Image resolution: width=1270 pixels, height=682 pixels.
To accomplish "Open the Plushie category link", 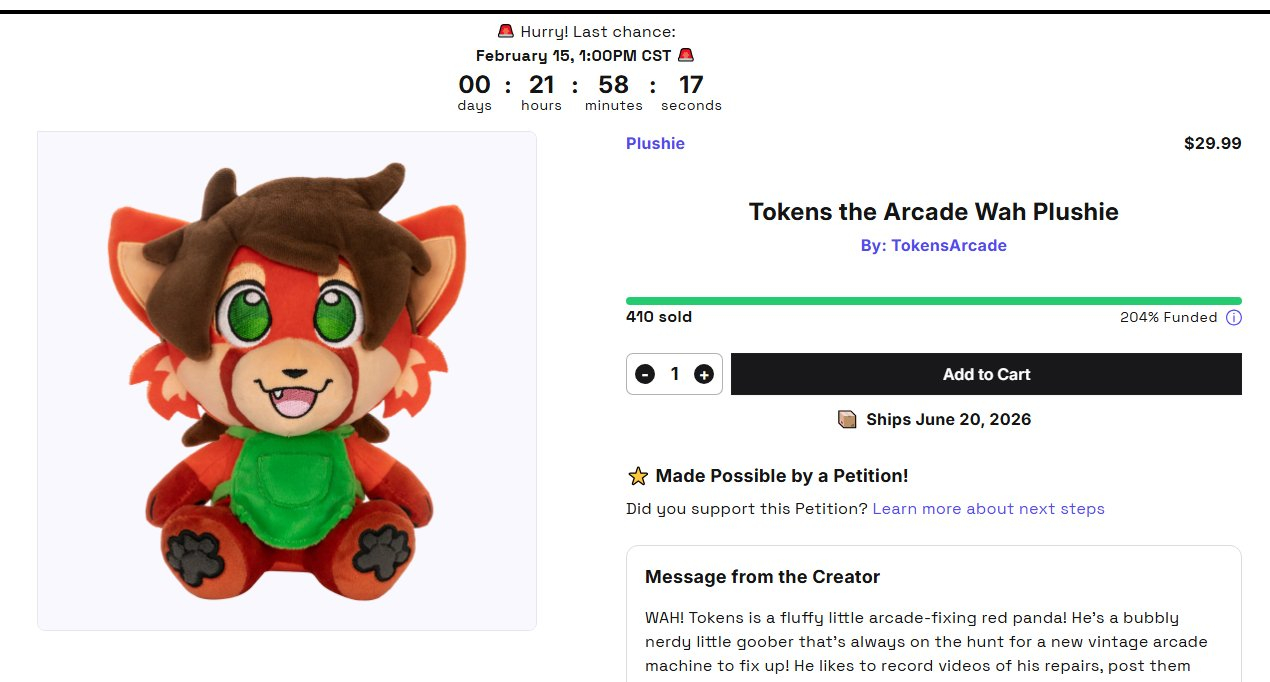I will pos(655,143).
